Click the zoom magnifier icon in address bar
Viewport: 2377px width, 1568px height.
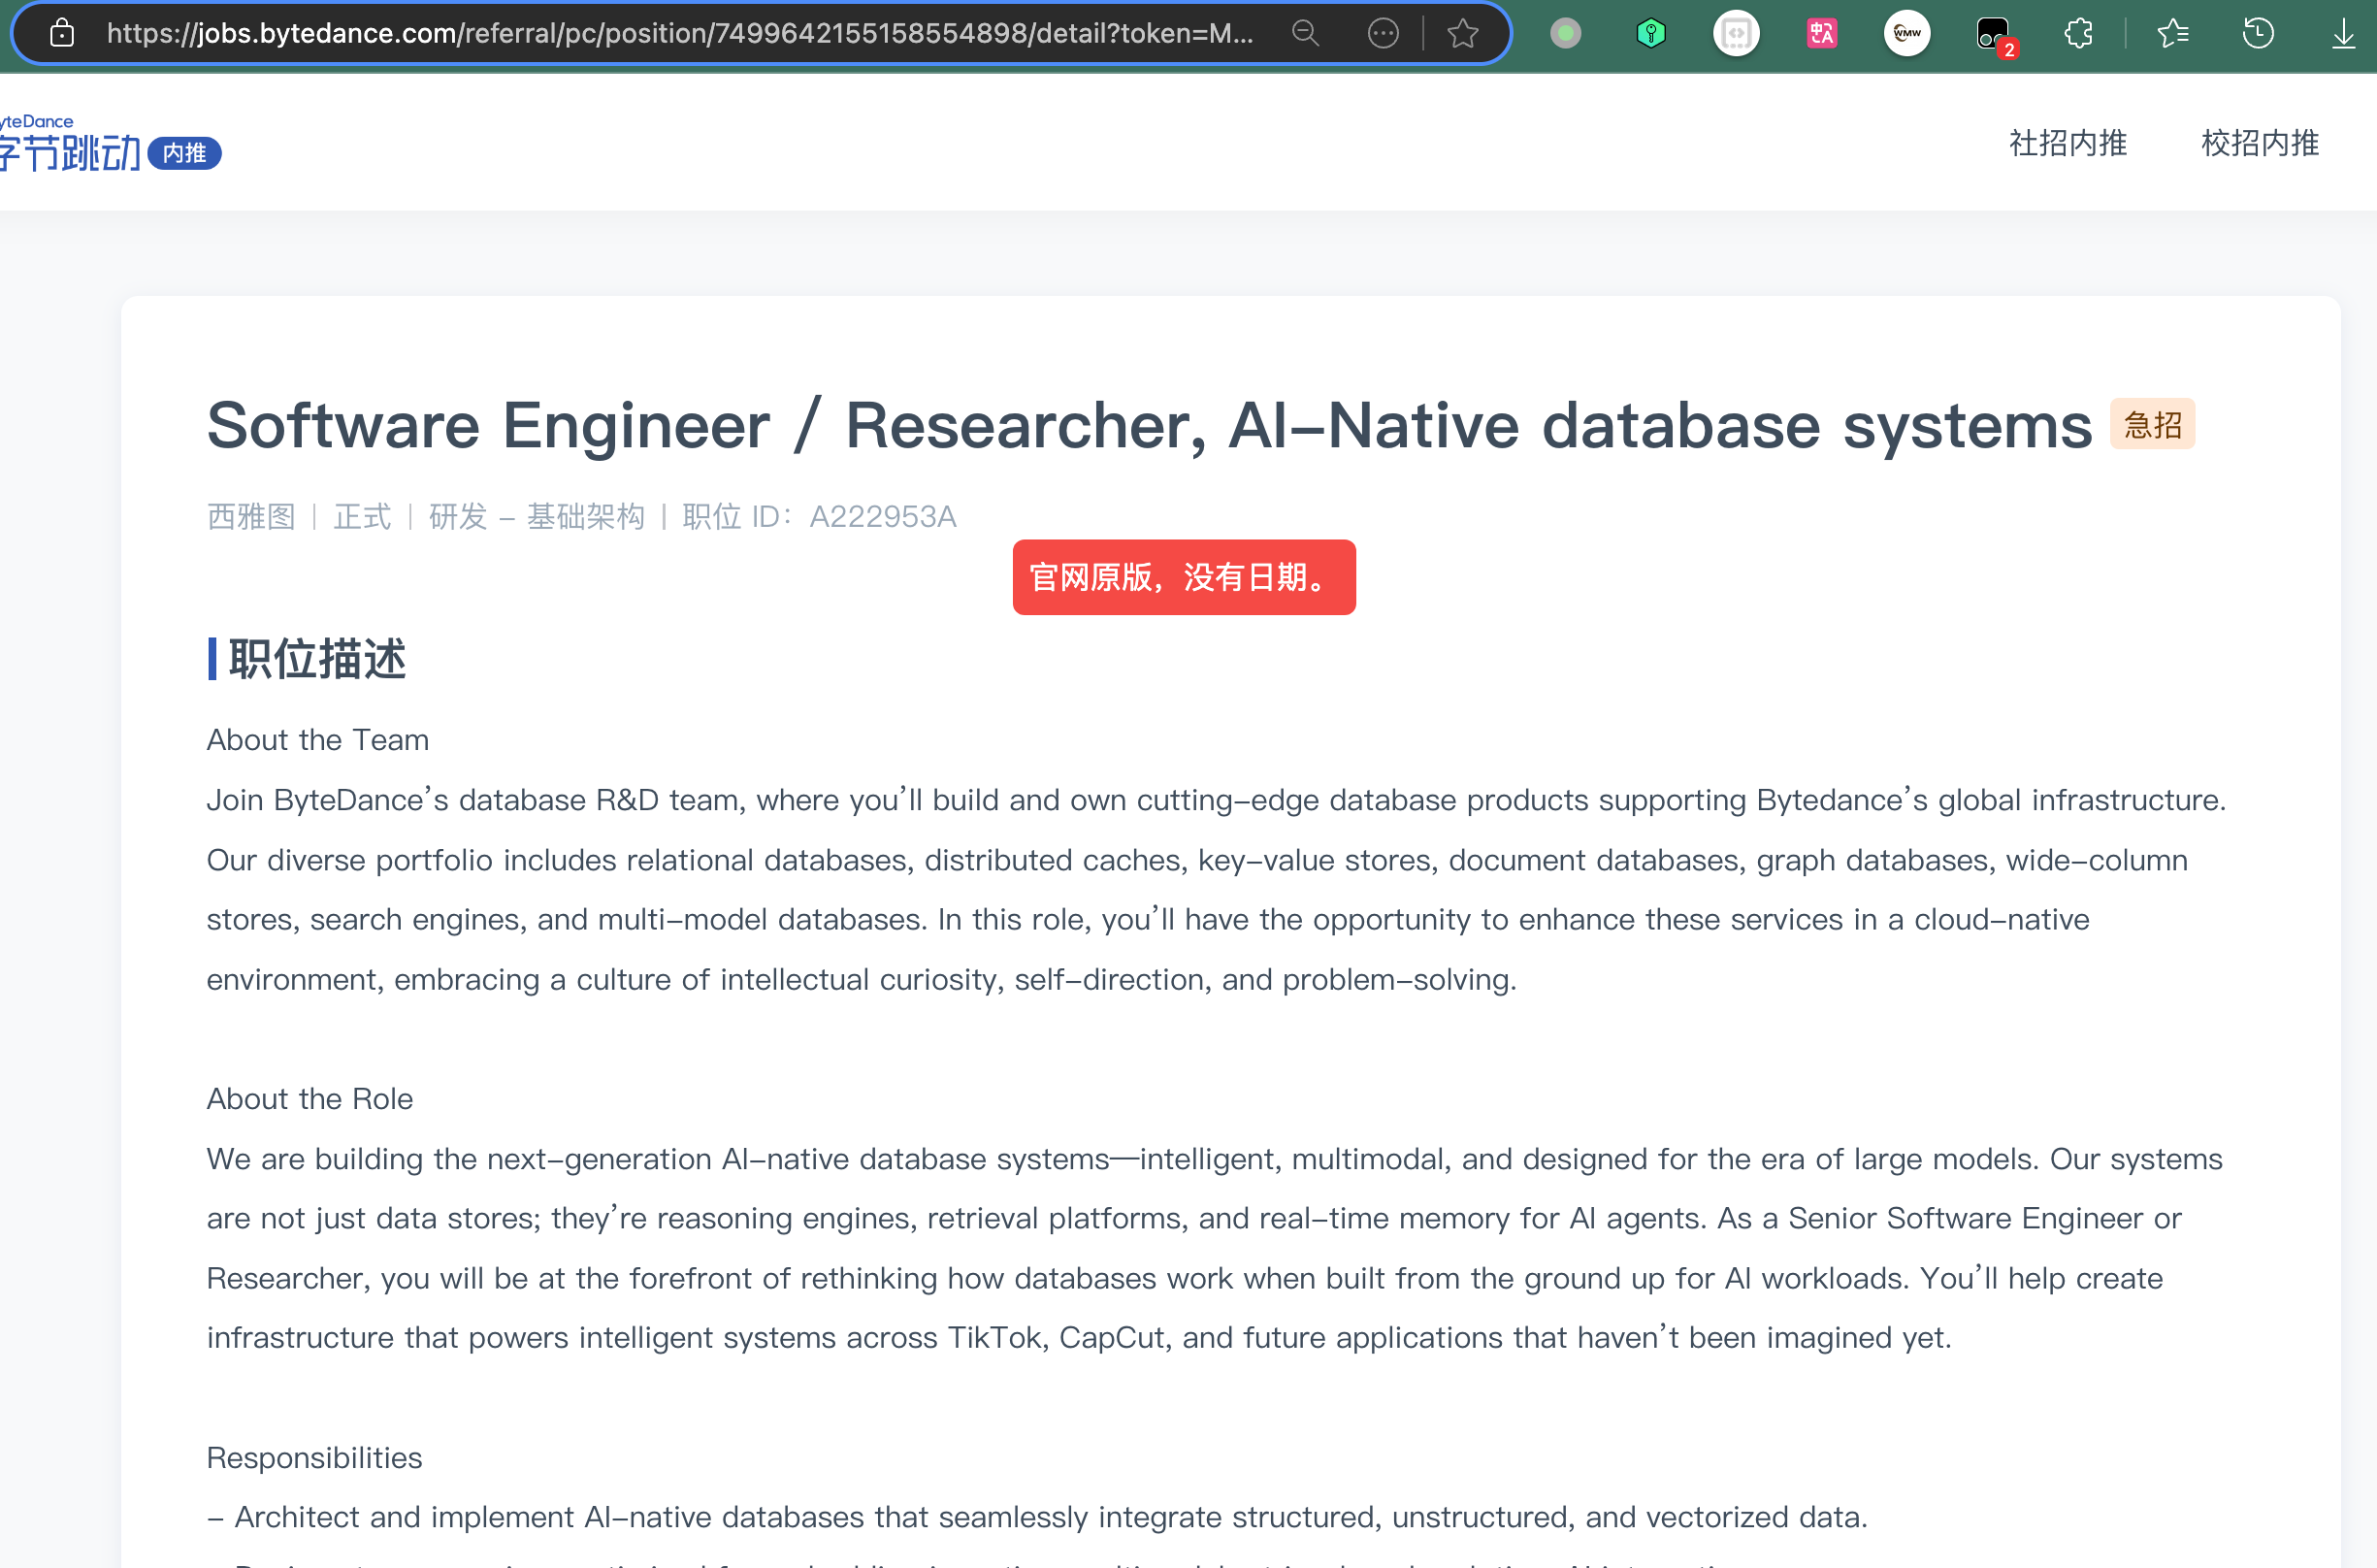1305,33
